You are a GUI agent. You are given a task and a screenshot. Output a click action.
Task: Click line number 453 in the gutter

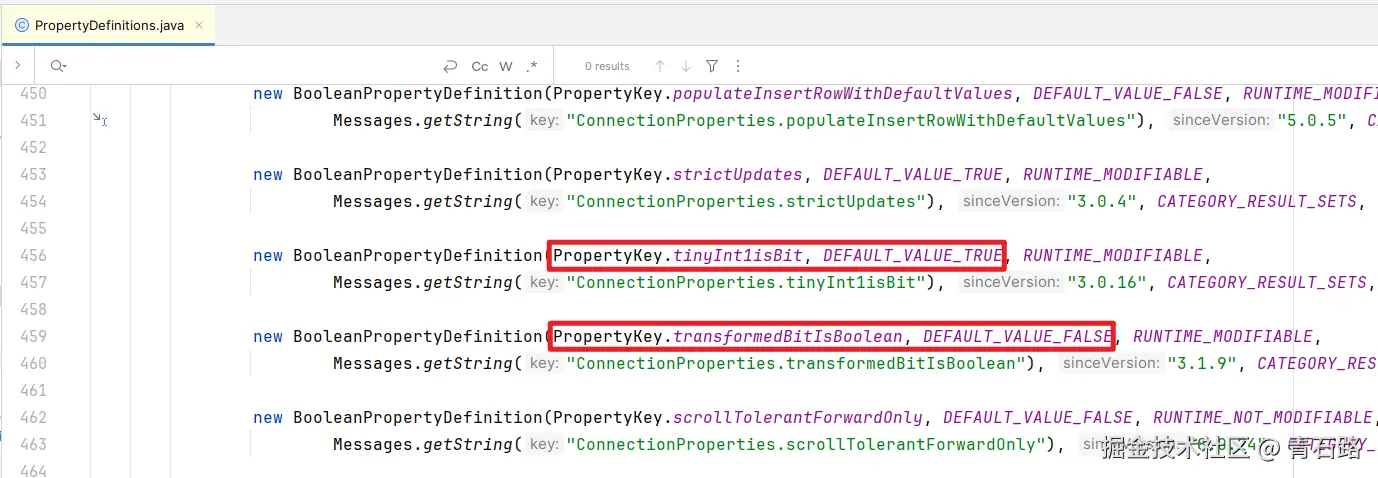point(34,174)
